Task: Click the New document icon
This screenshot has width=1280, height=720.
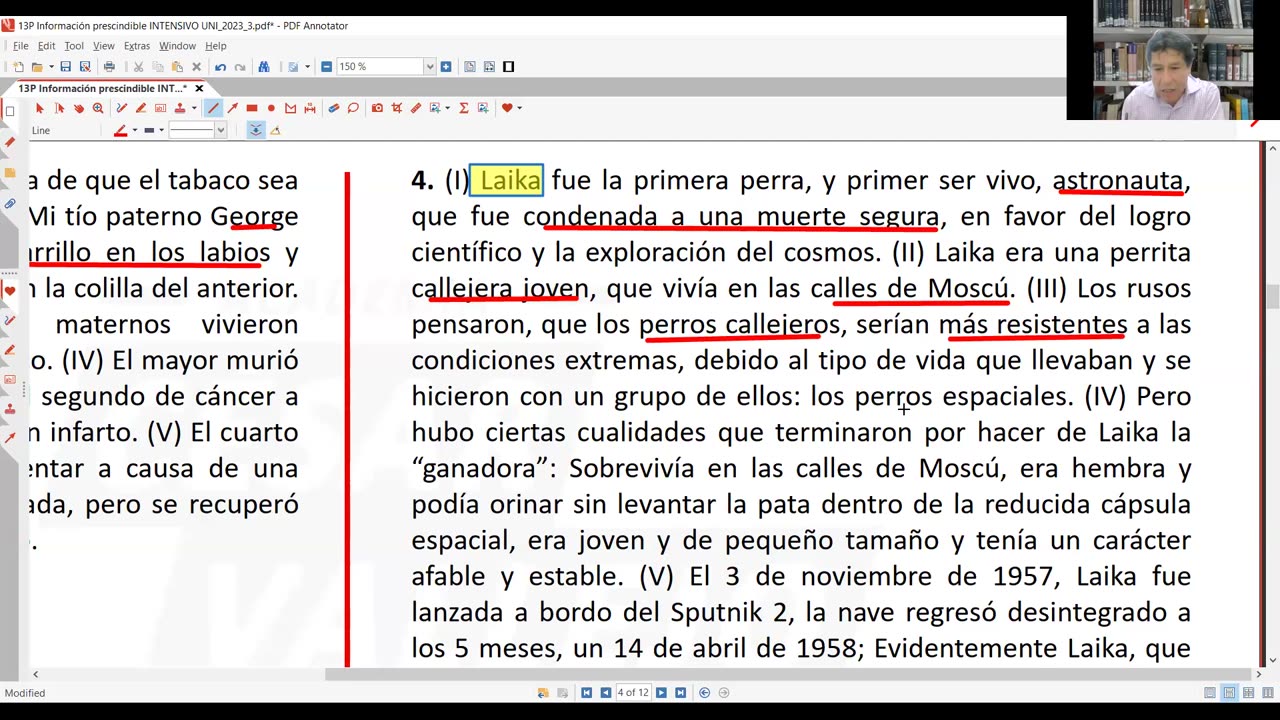Action: (x=18, y=67)
